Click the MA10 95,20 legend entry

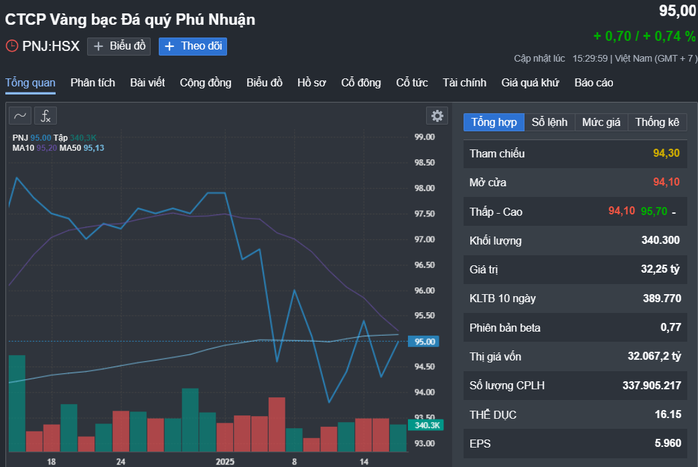[35, 148]
